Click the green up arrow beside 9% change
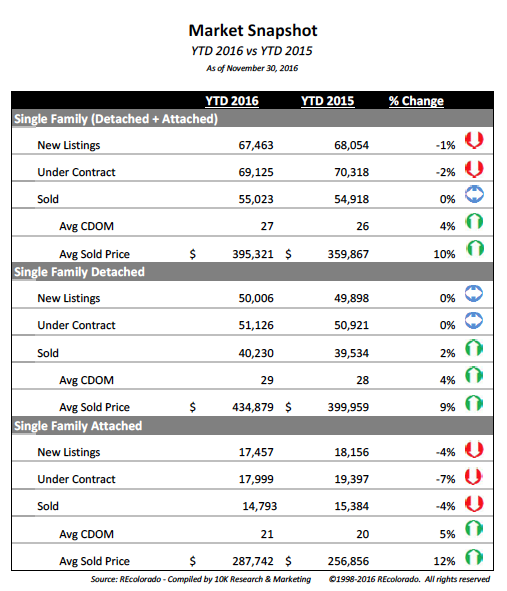This screenshot has width=507, height=591. click(x=474, y=403)
